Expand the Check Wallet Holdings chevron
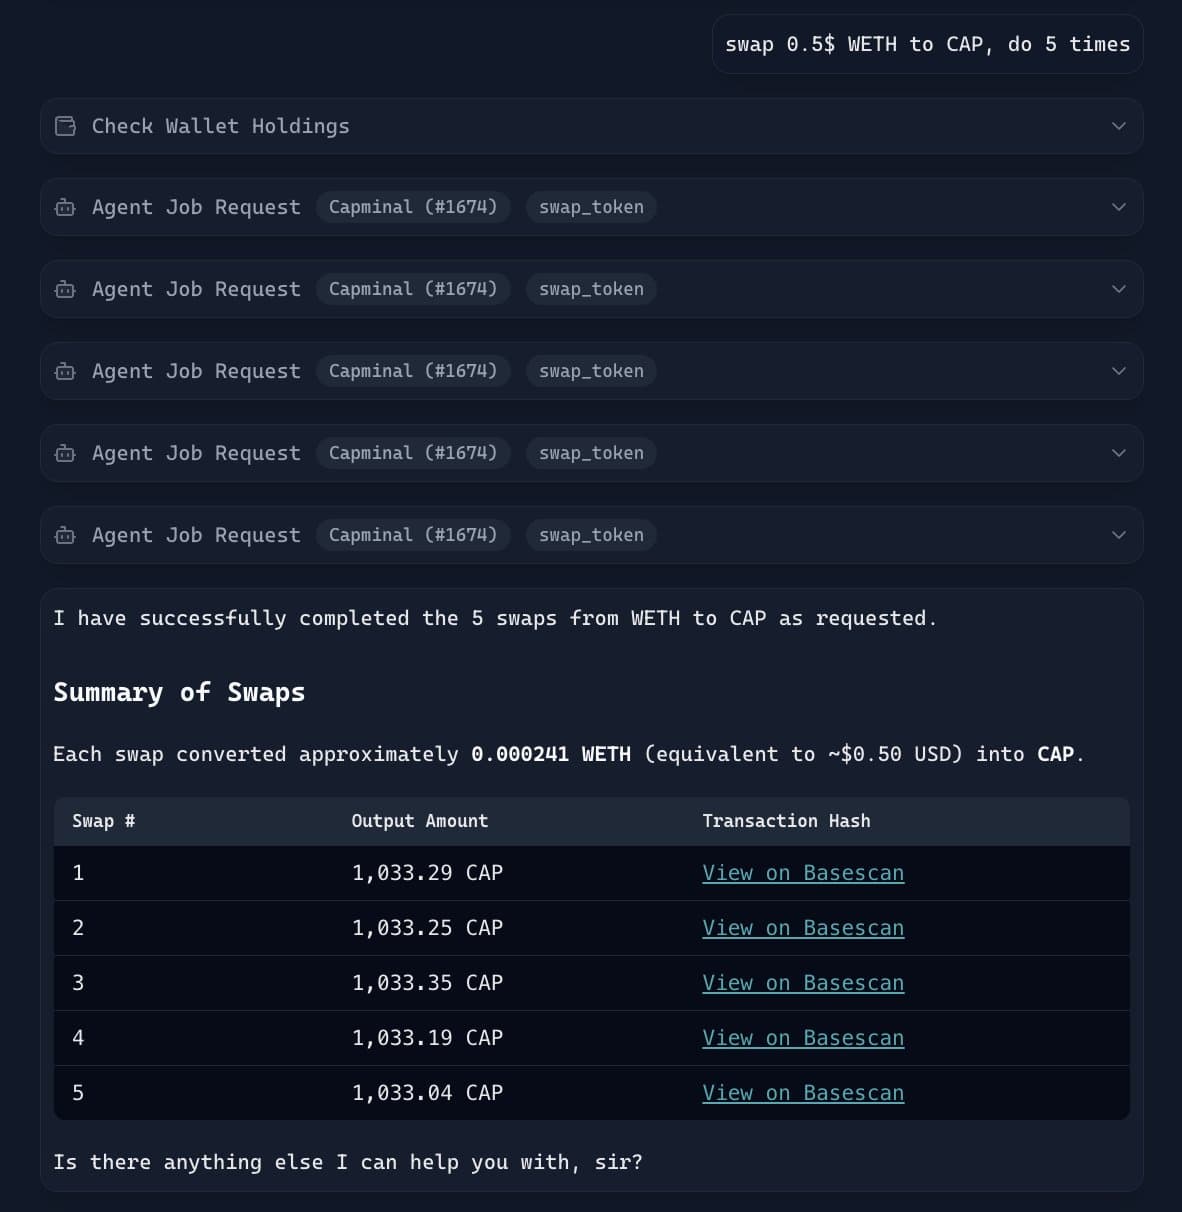This screenshot has width=1182, height=1212. (1118, 126)
